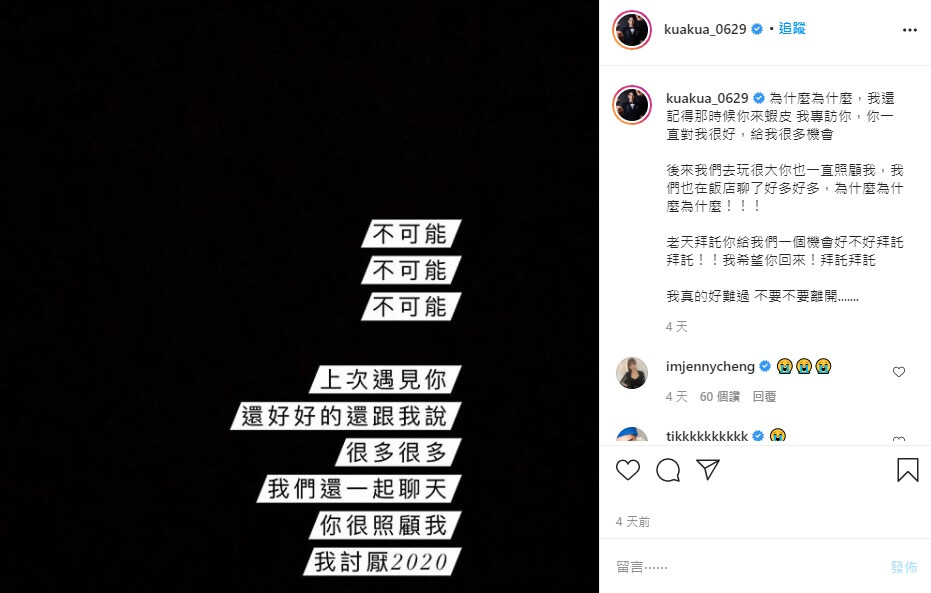Open the tikkkkkkkkkk username link
This screenshot has width=931, height=593.
click(x=707, y=436)
